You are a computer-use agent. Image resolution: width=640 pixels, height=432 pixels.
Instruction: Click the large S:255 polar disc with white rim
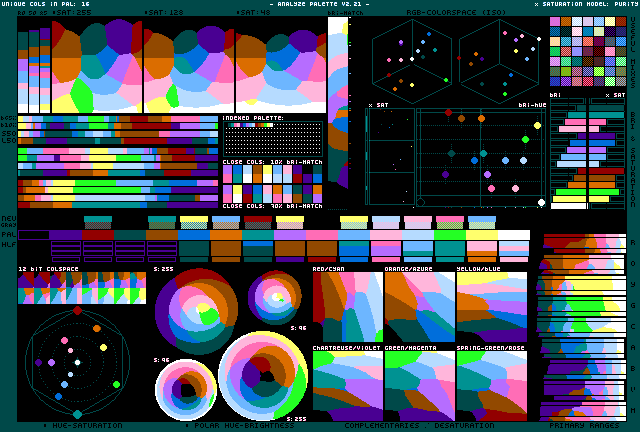264,376
